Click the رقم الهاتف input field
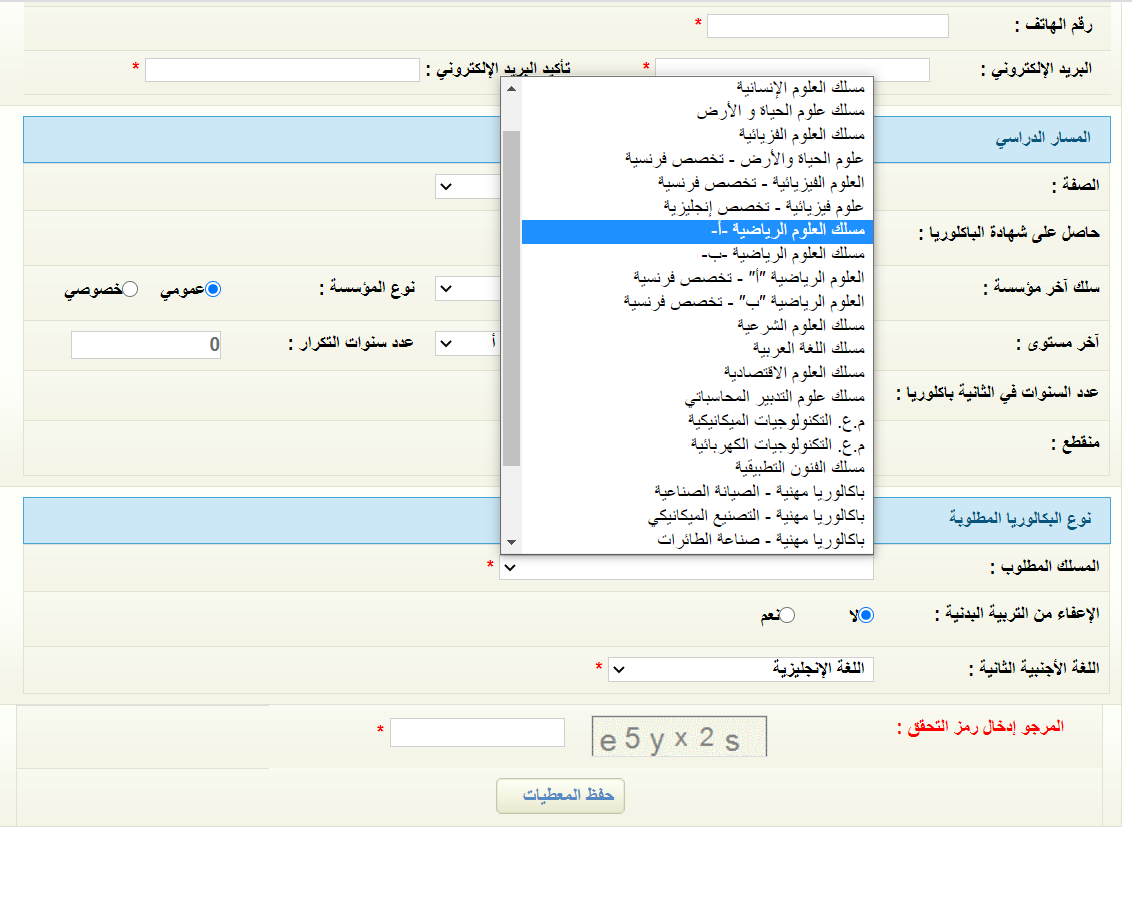Image resolution: width=1132 pixels, height=897 pixels. pos(827,26)
